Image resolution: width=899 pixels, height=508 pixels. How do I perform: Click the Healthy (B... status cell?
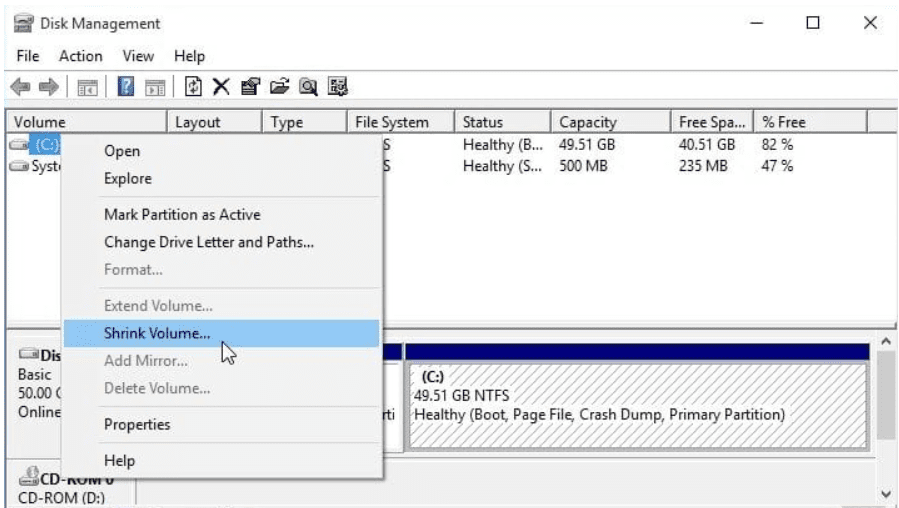(x=503, y=144)
